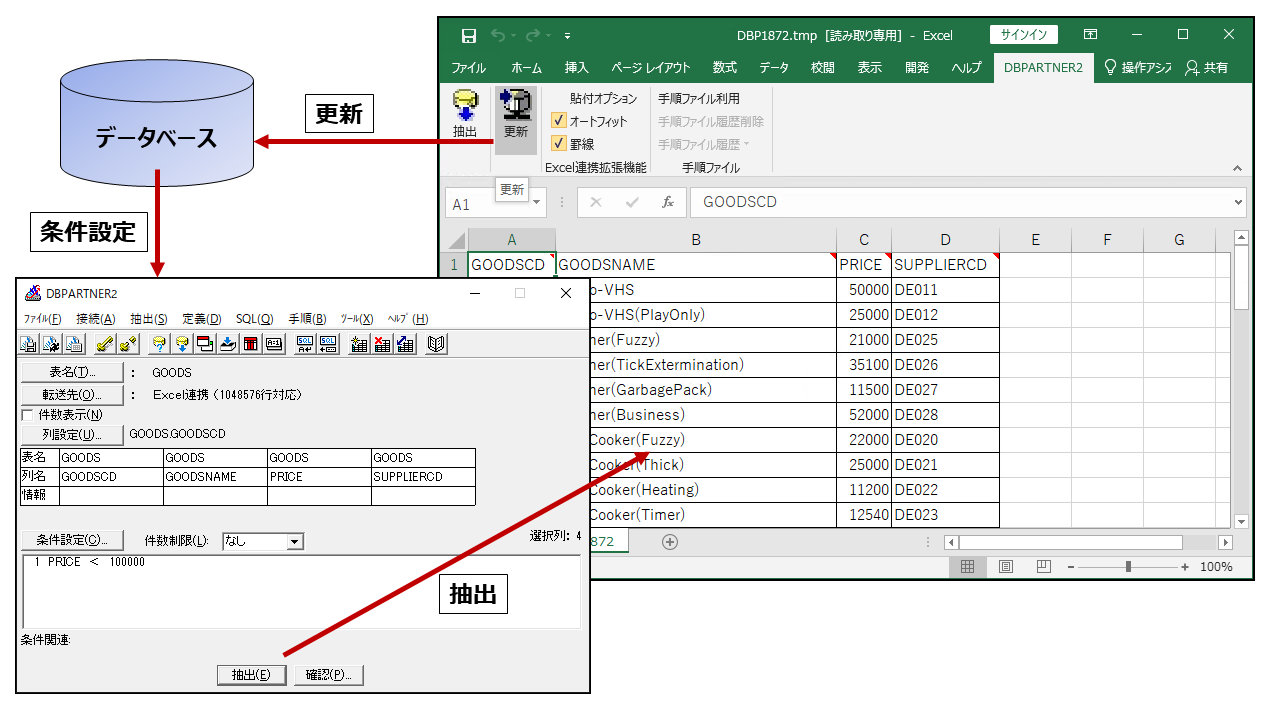The width and height of the screenshot is (1280, 720).
Task: Click the 条件設定(C)... button
Action: tap(71, 540)
